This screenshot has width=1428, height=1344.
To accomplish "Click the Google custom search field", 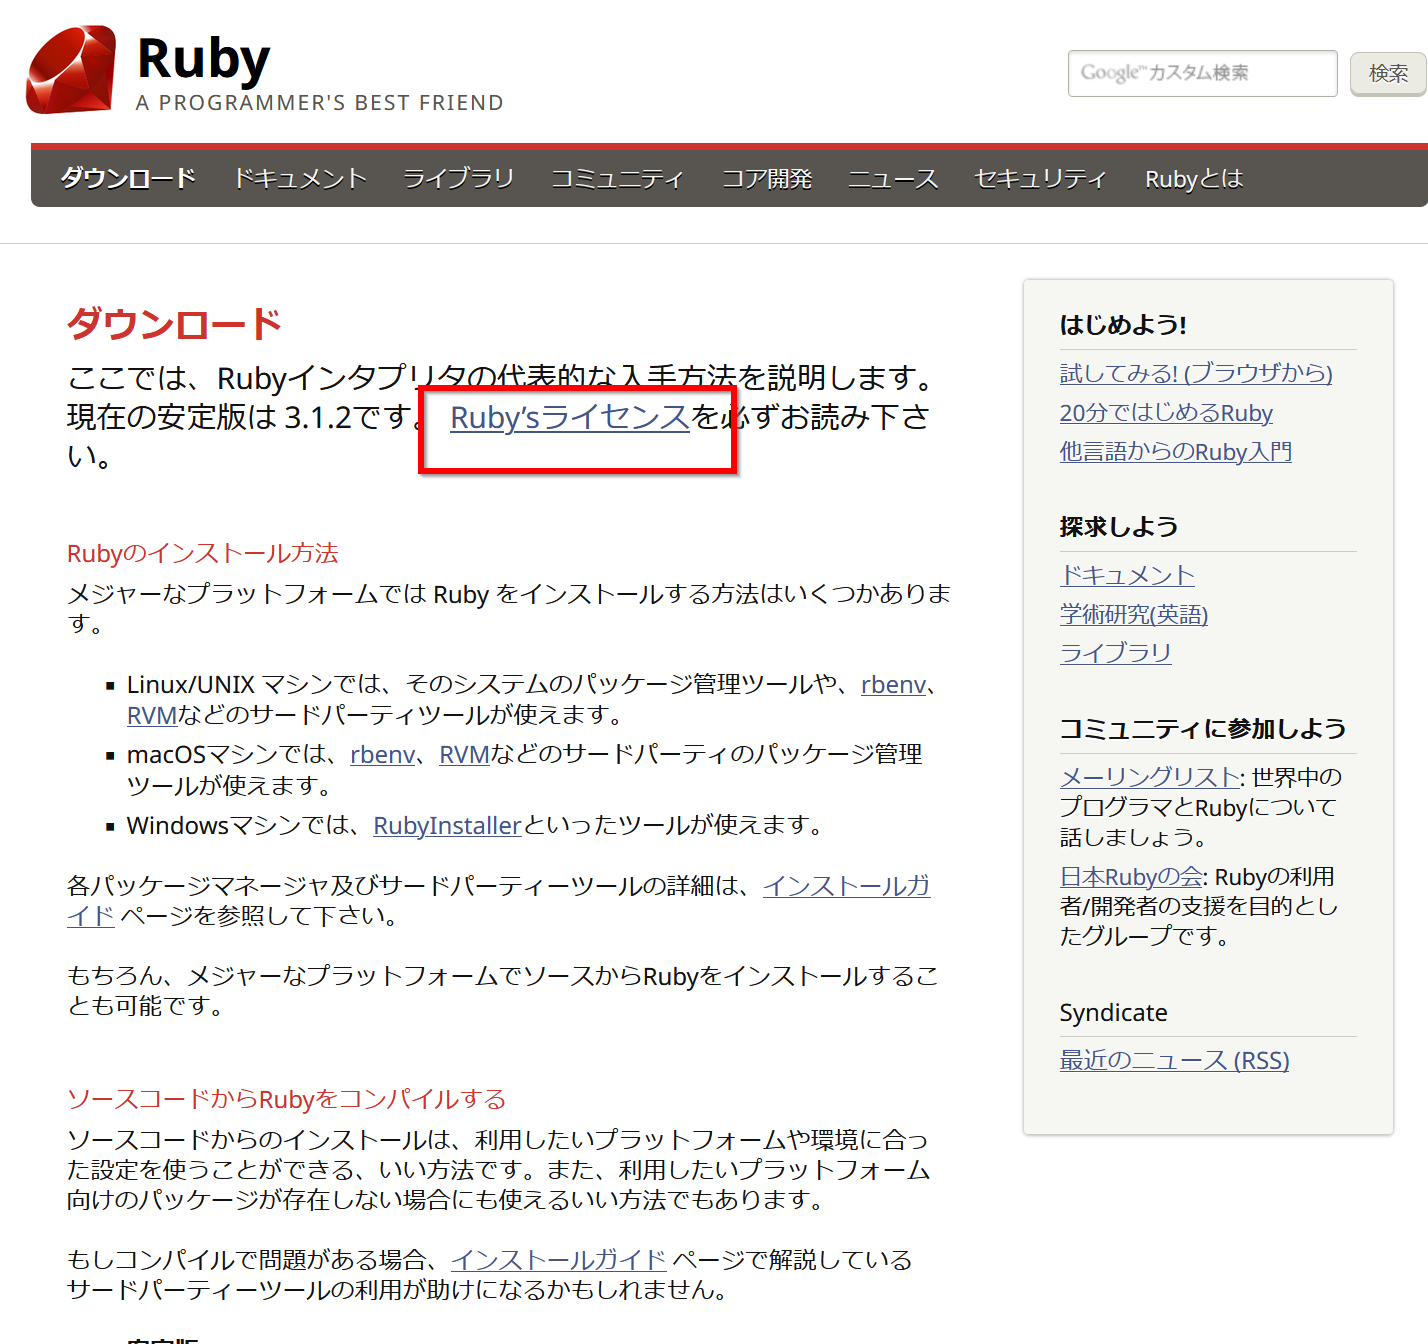I will [1202, 73].
